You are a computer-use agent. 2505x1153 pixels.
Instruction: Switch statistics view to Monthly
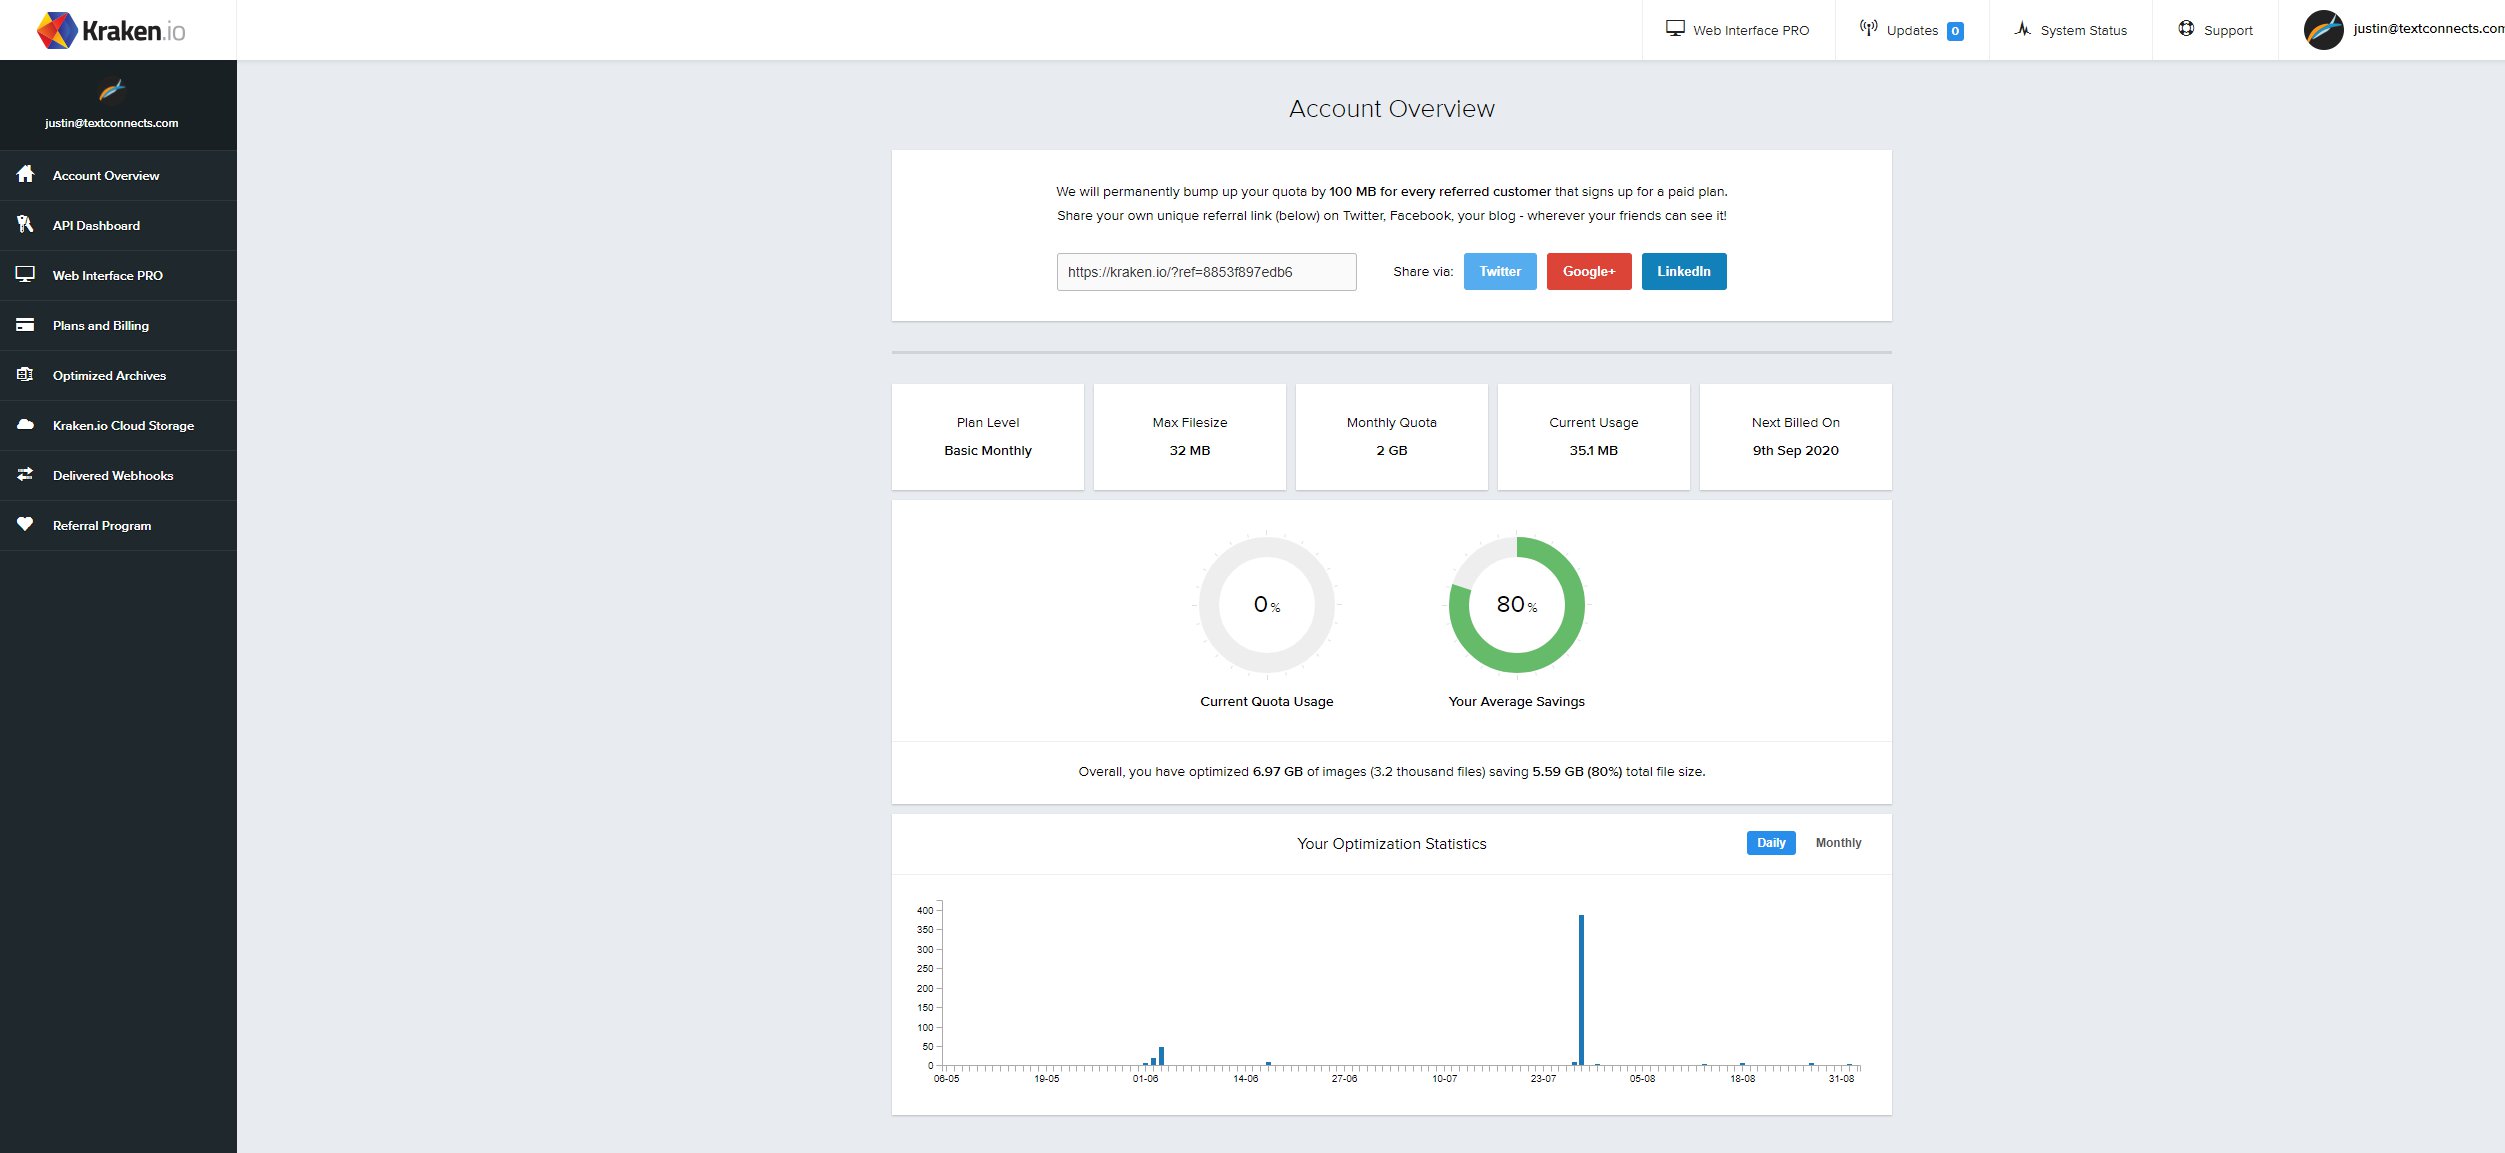[1838, 843]
